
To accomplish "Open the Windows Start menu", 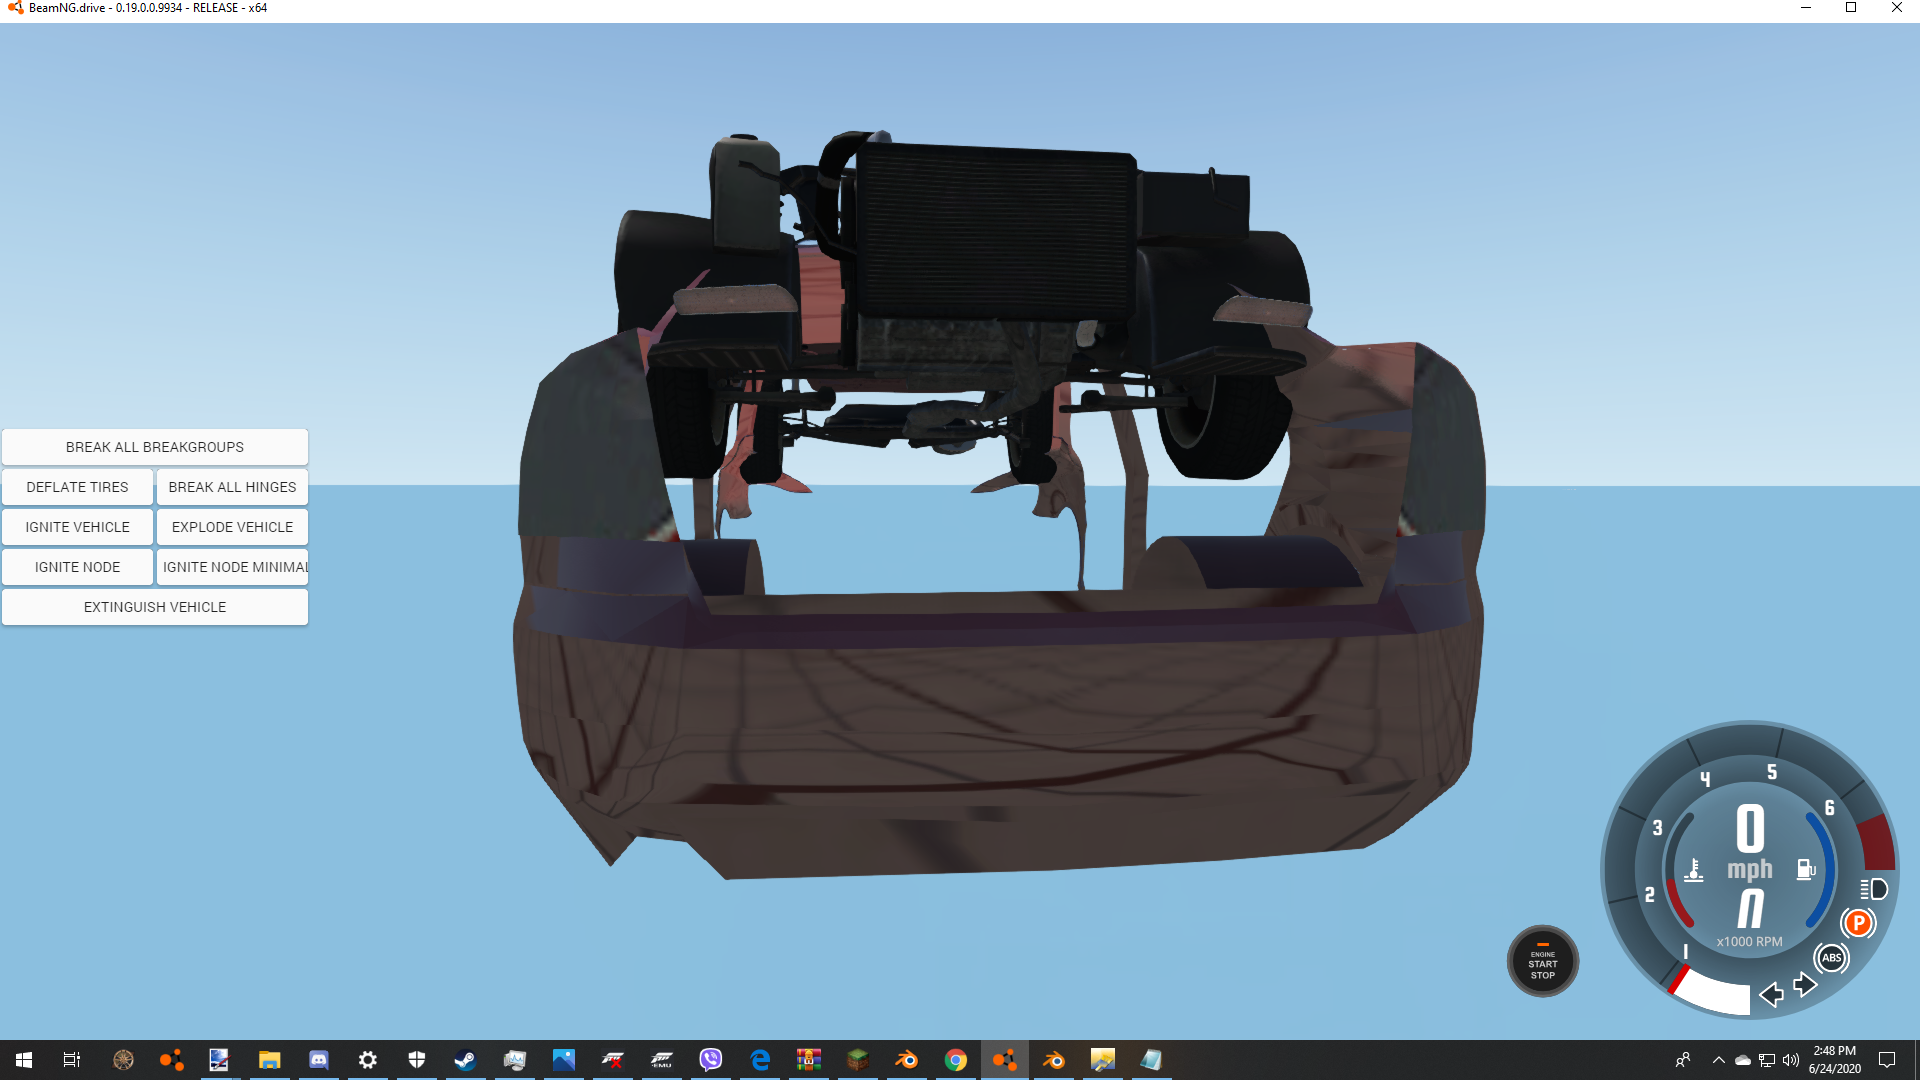I will point(24,1060).
